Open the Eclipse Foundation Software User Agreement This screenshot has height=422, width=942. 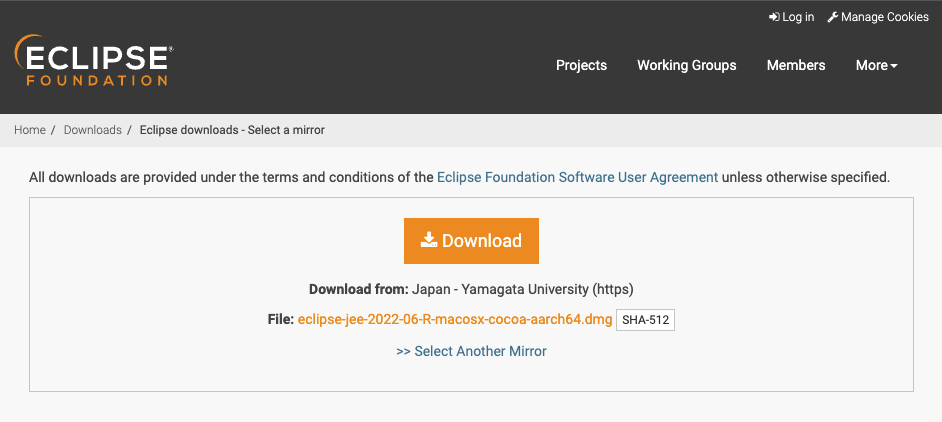pyautogui.click(x=577, y=177)
